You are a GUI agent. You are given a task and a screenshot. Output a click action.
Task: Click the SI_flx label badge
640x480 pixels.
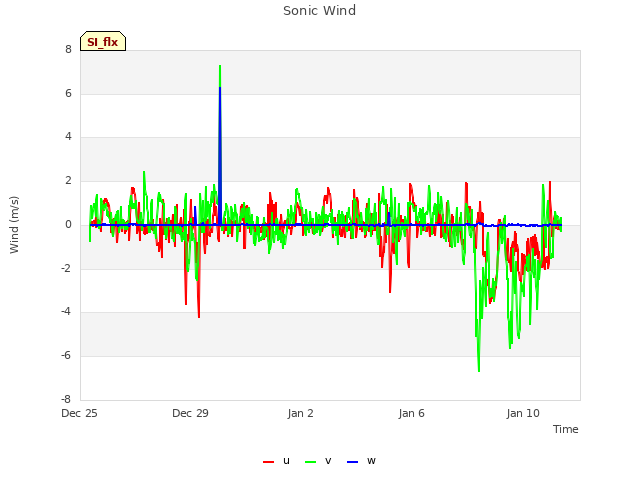click(103, 41)
